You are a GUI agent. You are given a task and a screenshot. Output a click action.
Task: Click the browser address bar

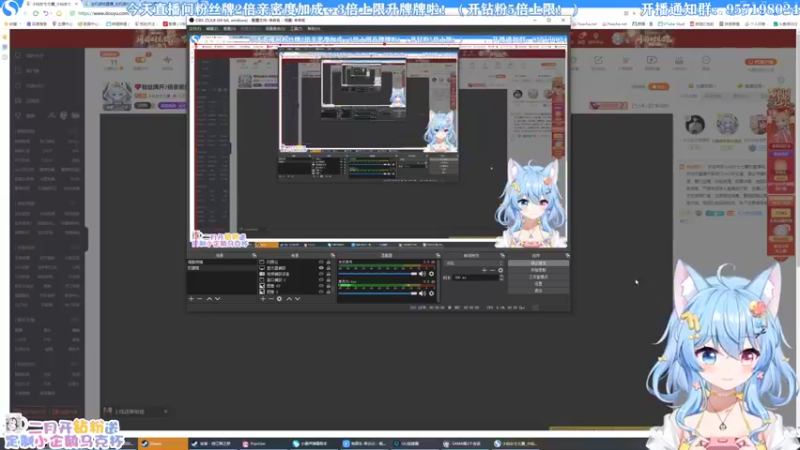102,13
